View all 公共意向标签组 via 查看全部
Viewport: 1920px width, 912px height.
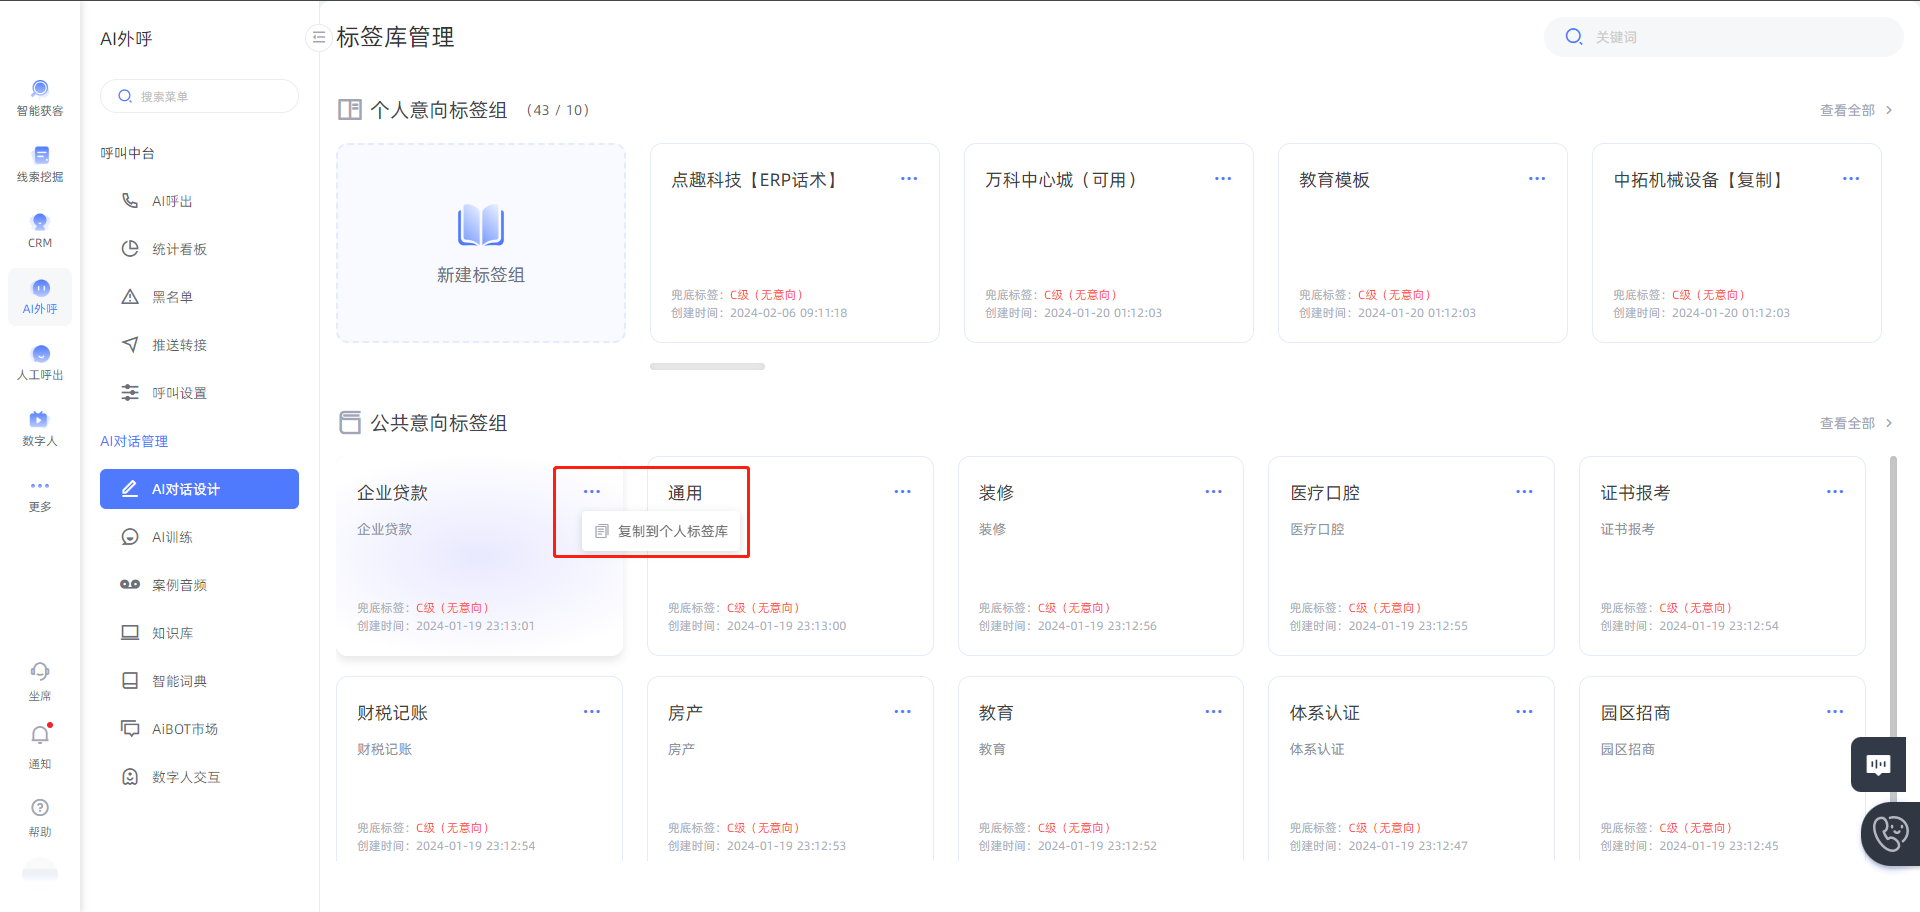[x=1856, y=423]
